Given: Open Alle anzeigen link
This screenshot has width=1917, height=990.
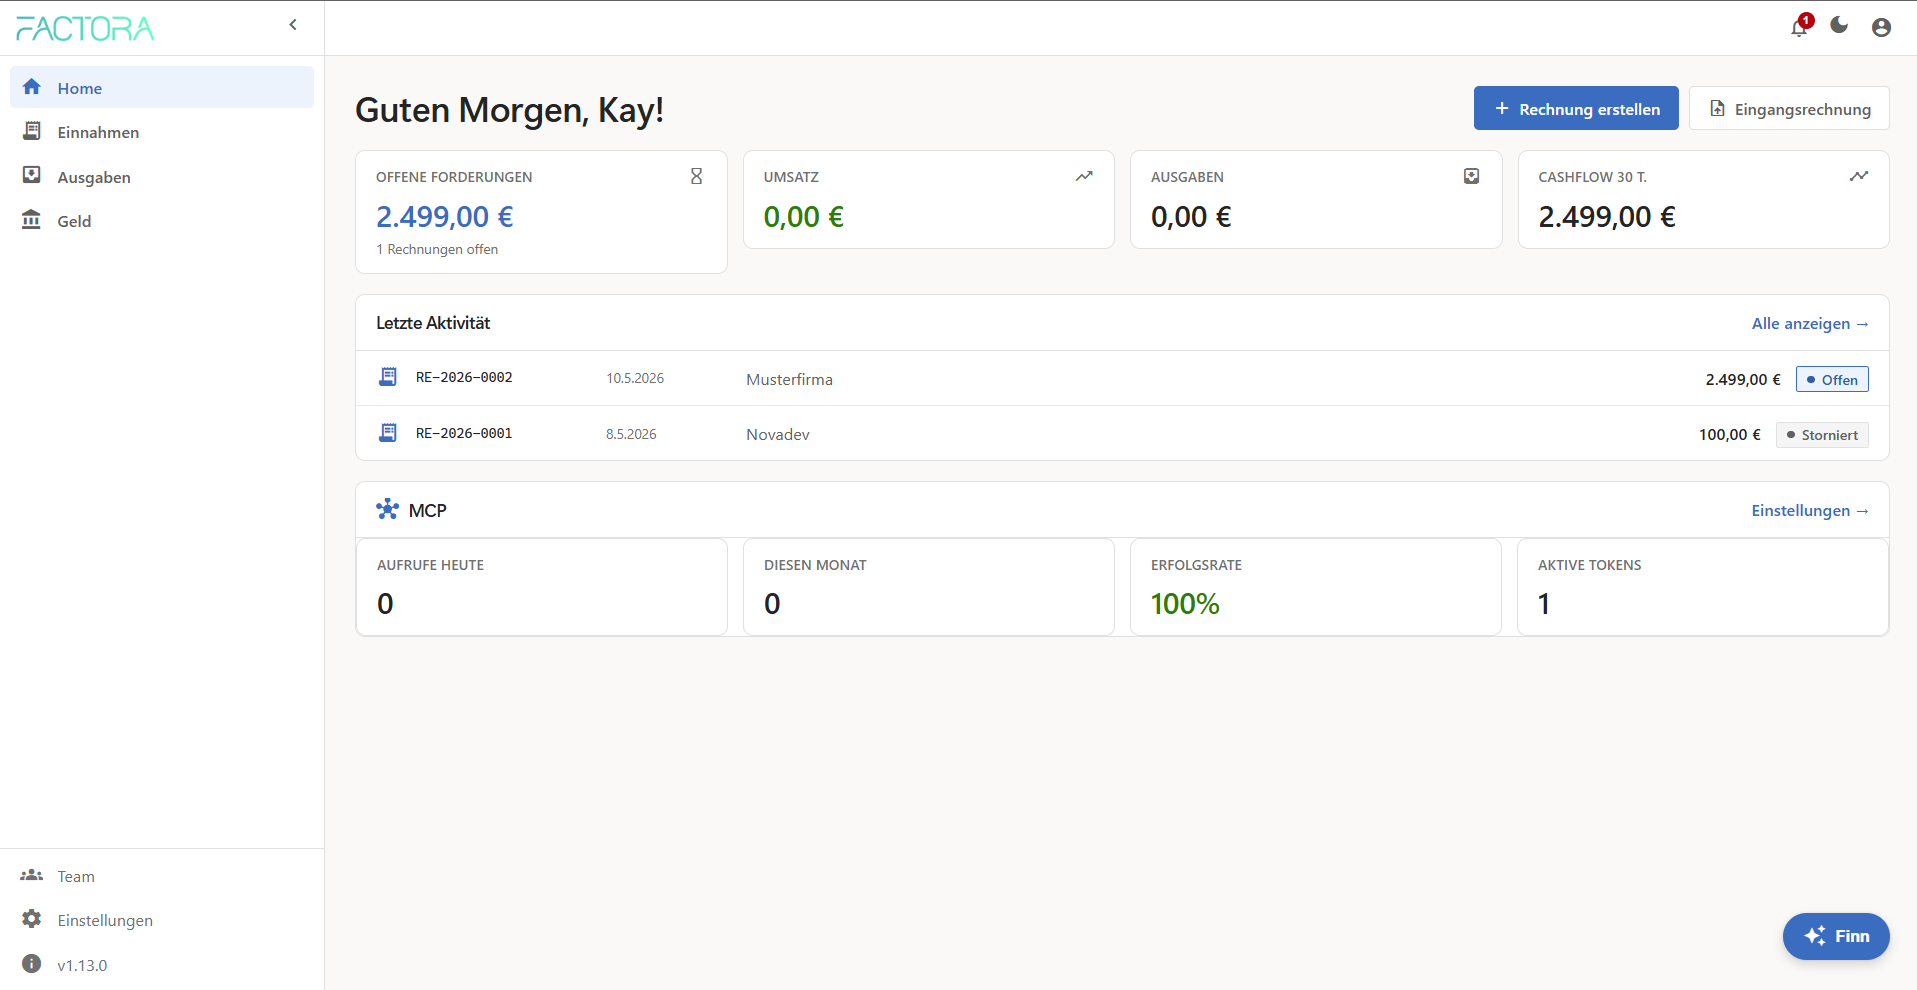Looking at the screenshot, I should [1810, 323].
